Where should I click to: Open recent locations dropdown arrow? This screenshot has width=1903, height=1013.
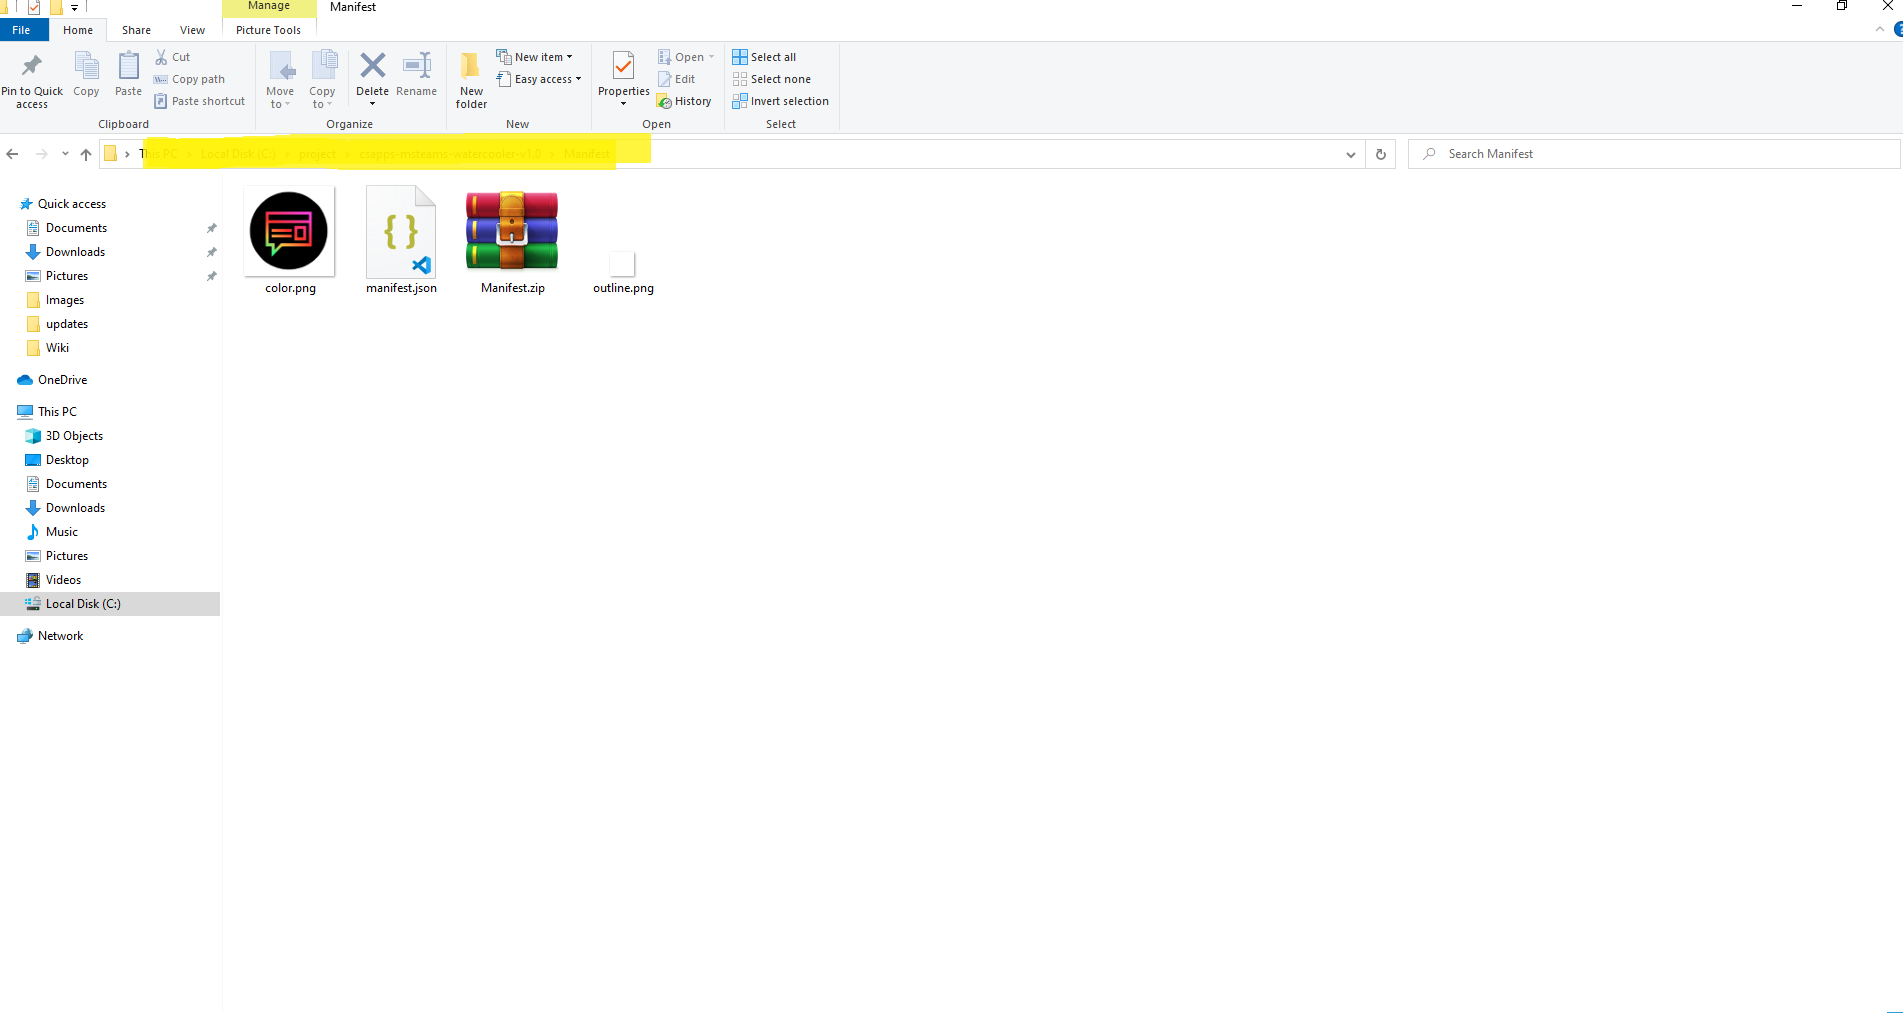[x=65, y=154]
